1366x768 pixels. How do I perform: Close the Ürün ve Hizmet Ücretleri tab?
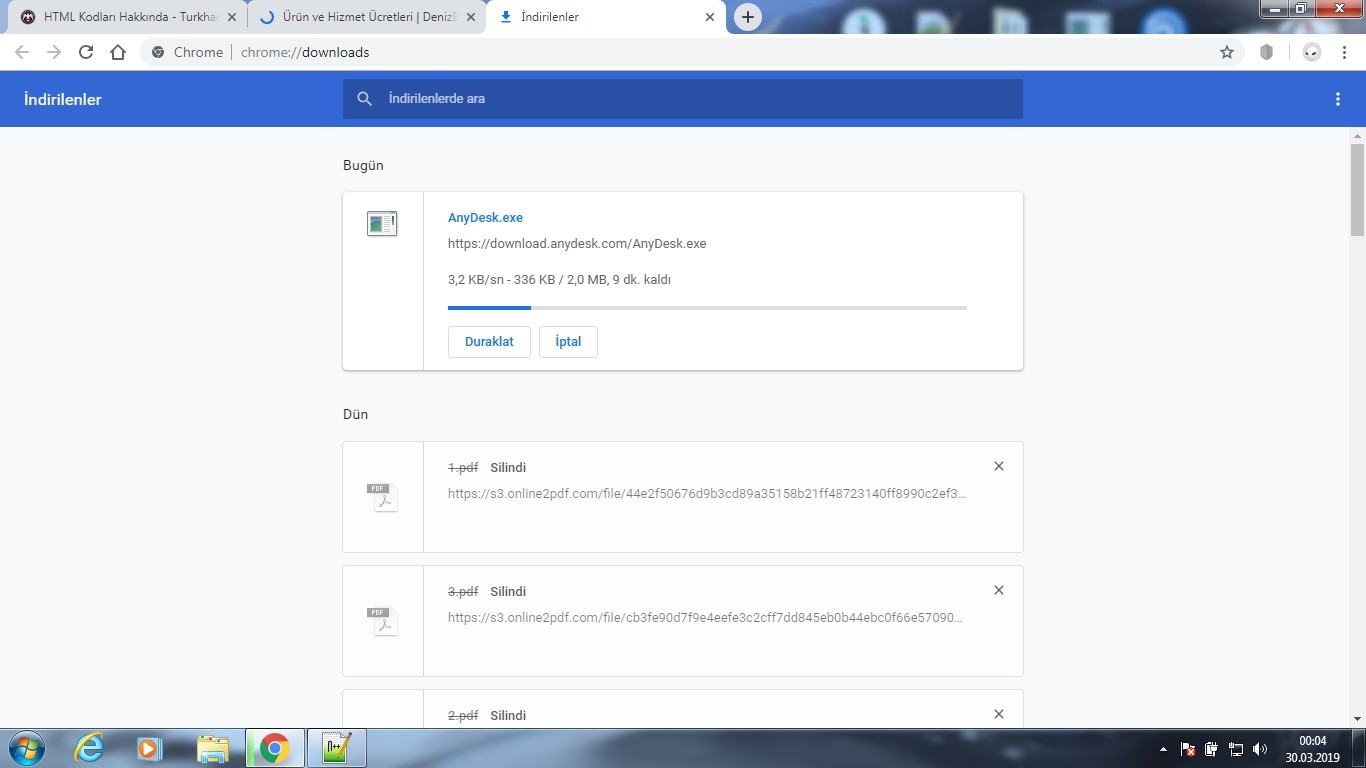point(471,17)
